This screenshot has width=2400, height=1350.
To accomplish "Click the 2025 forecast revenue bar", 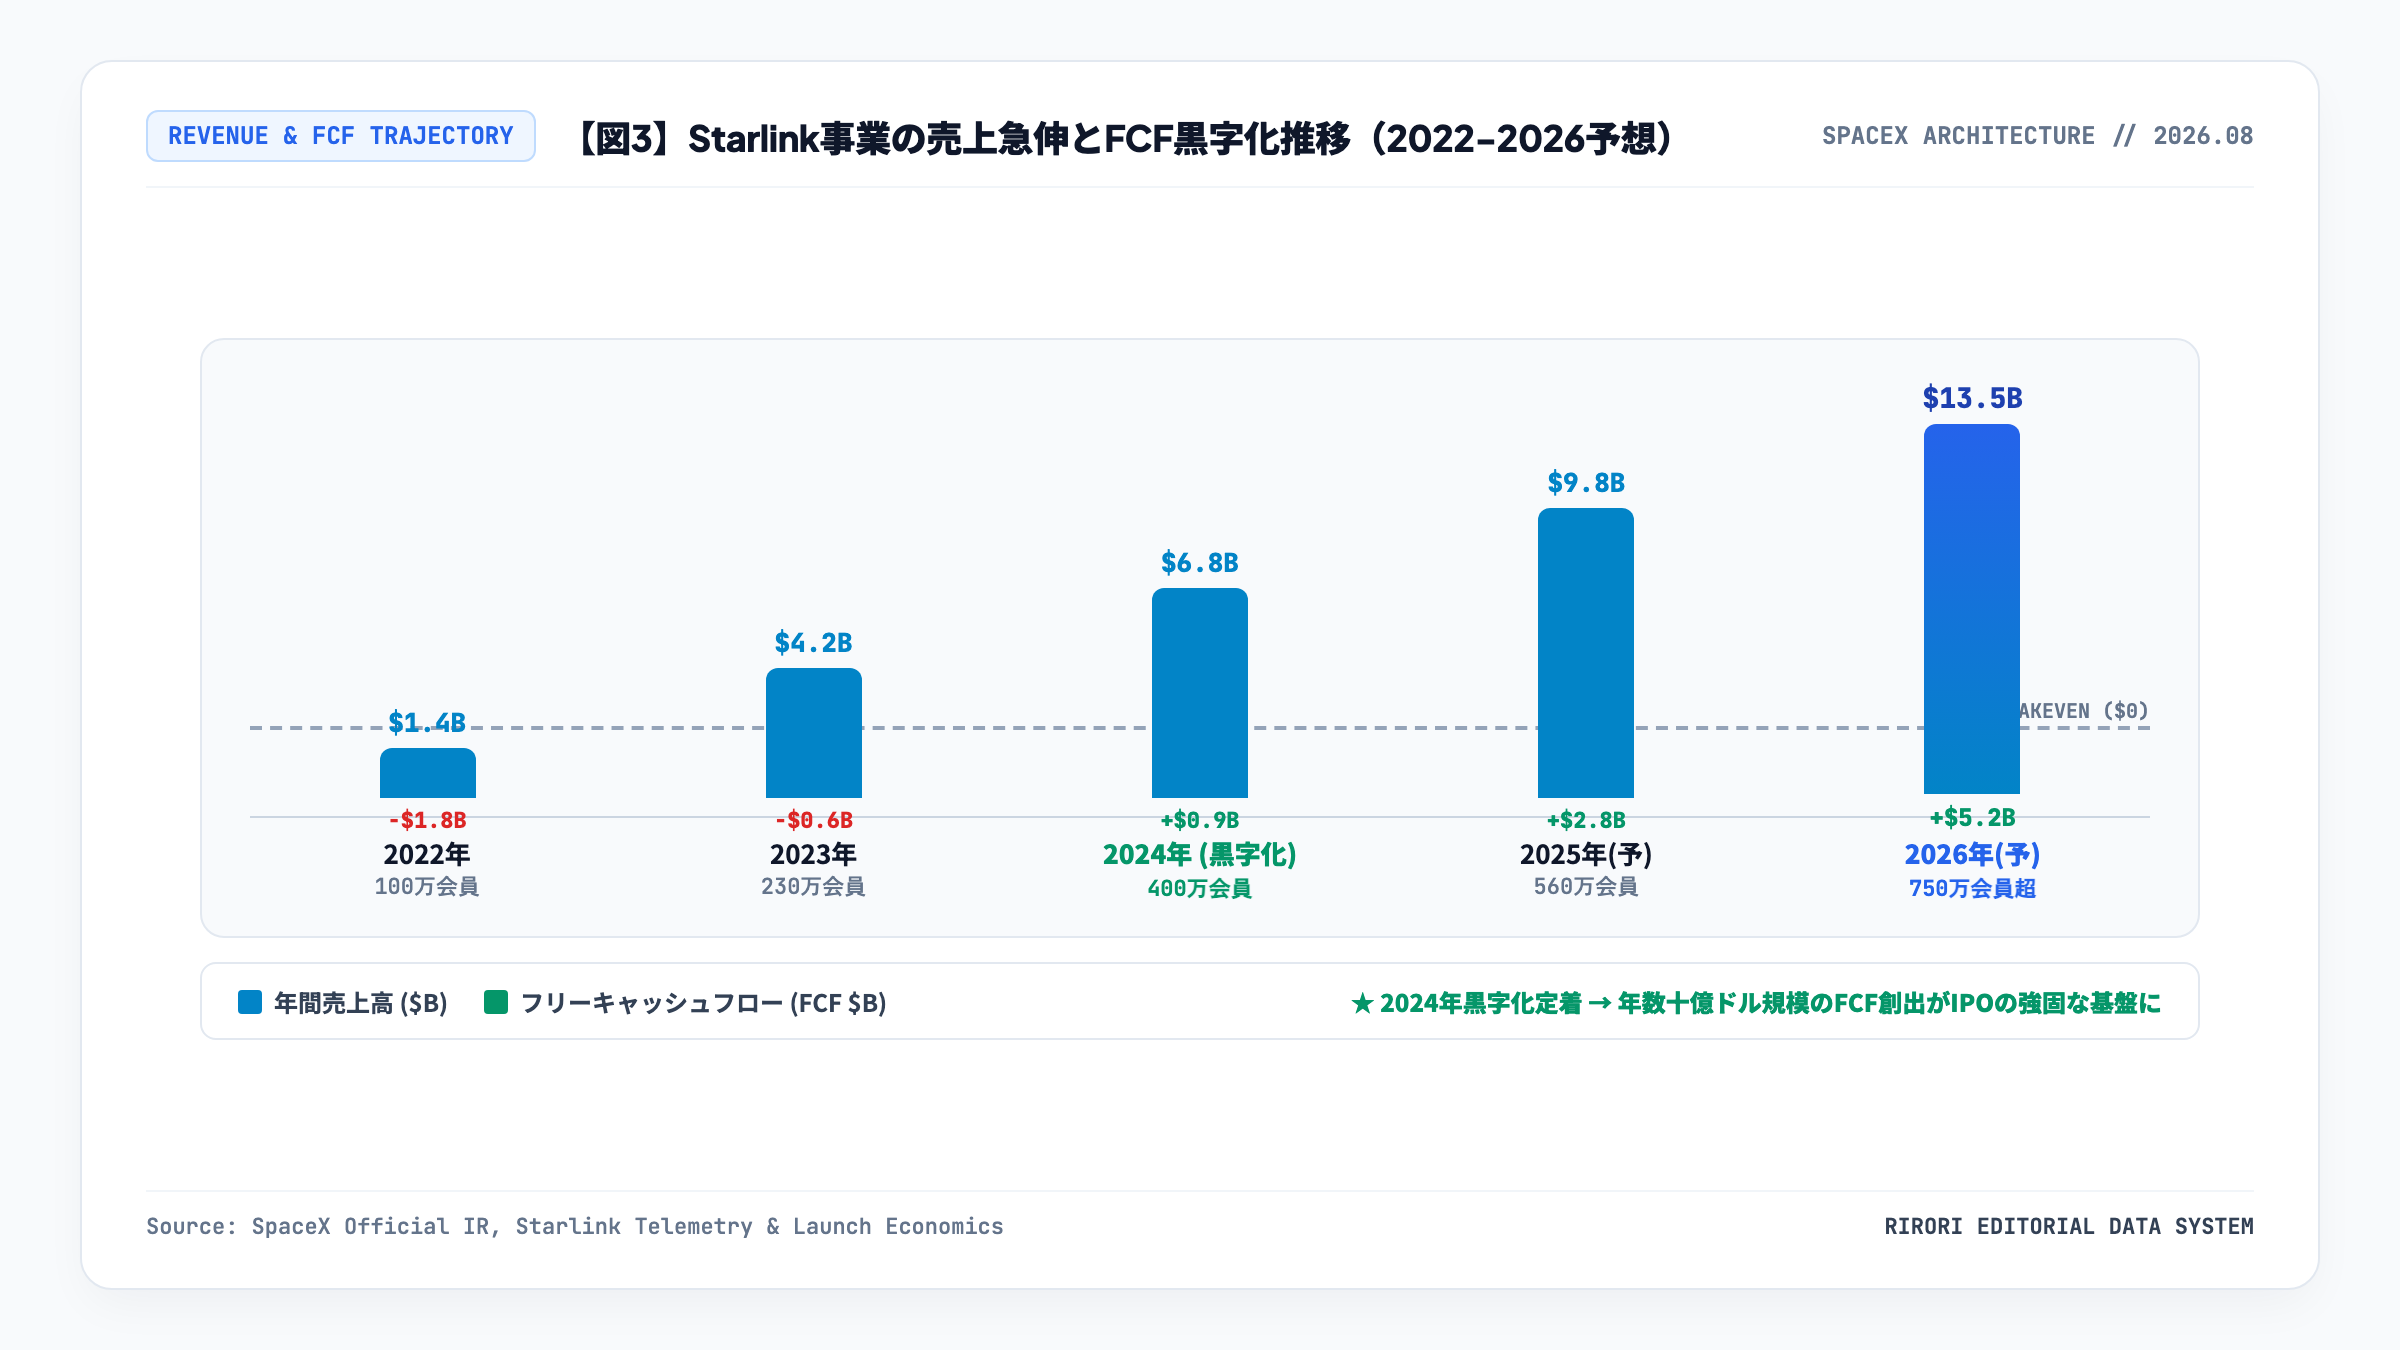I will [1586, 653].
